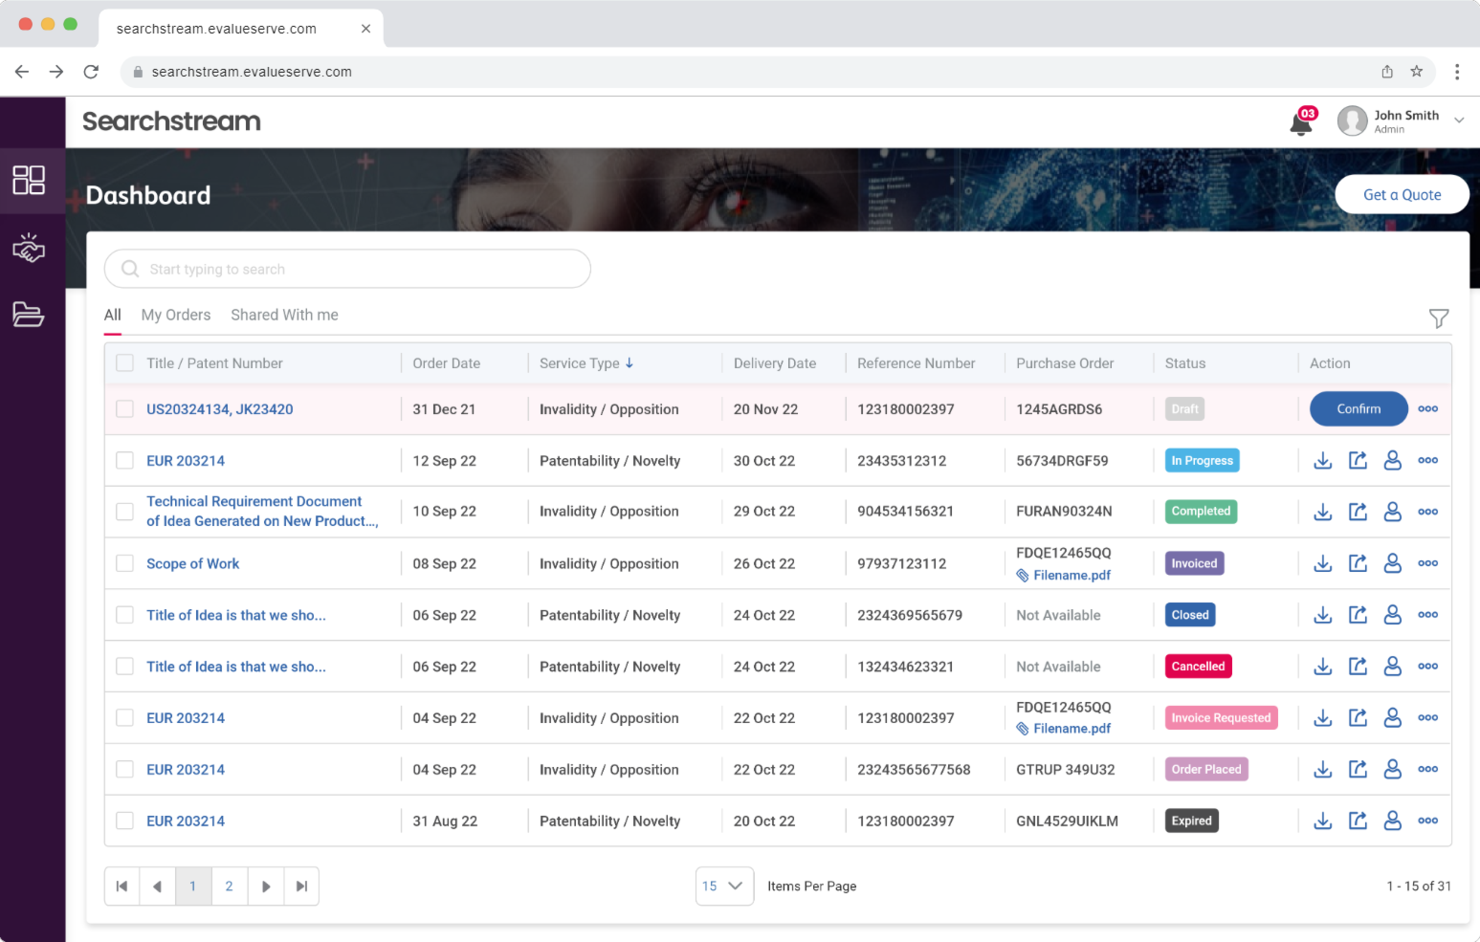Image resolution: width=1480 pixels, height=942 pixels.
Task: Assign user on the Order Placed row
Action: pos(1392,769)
